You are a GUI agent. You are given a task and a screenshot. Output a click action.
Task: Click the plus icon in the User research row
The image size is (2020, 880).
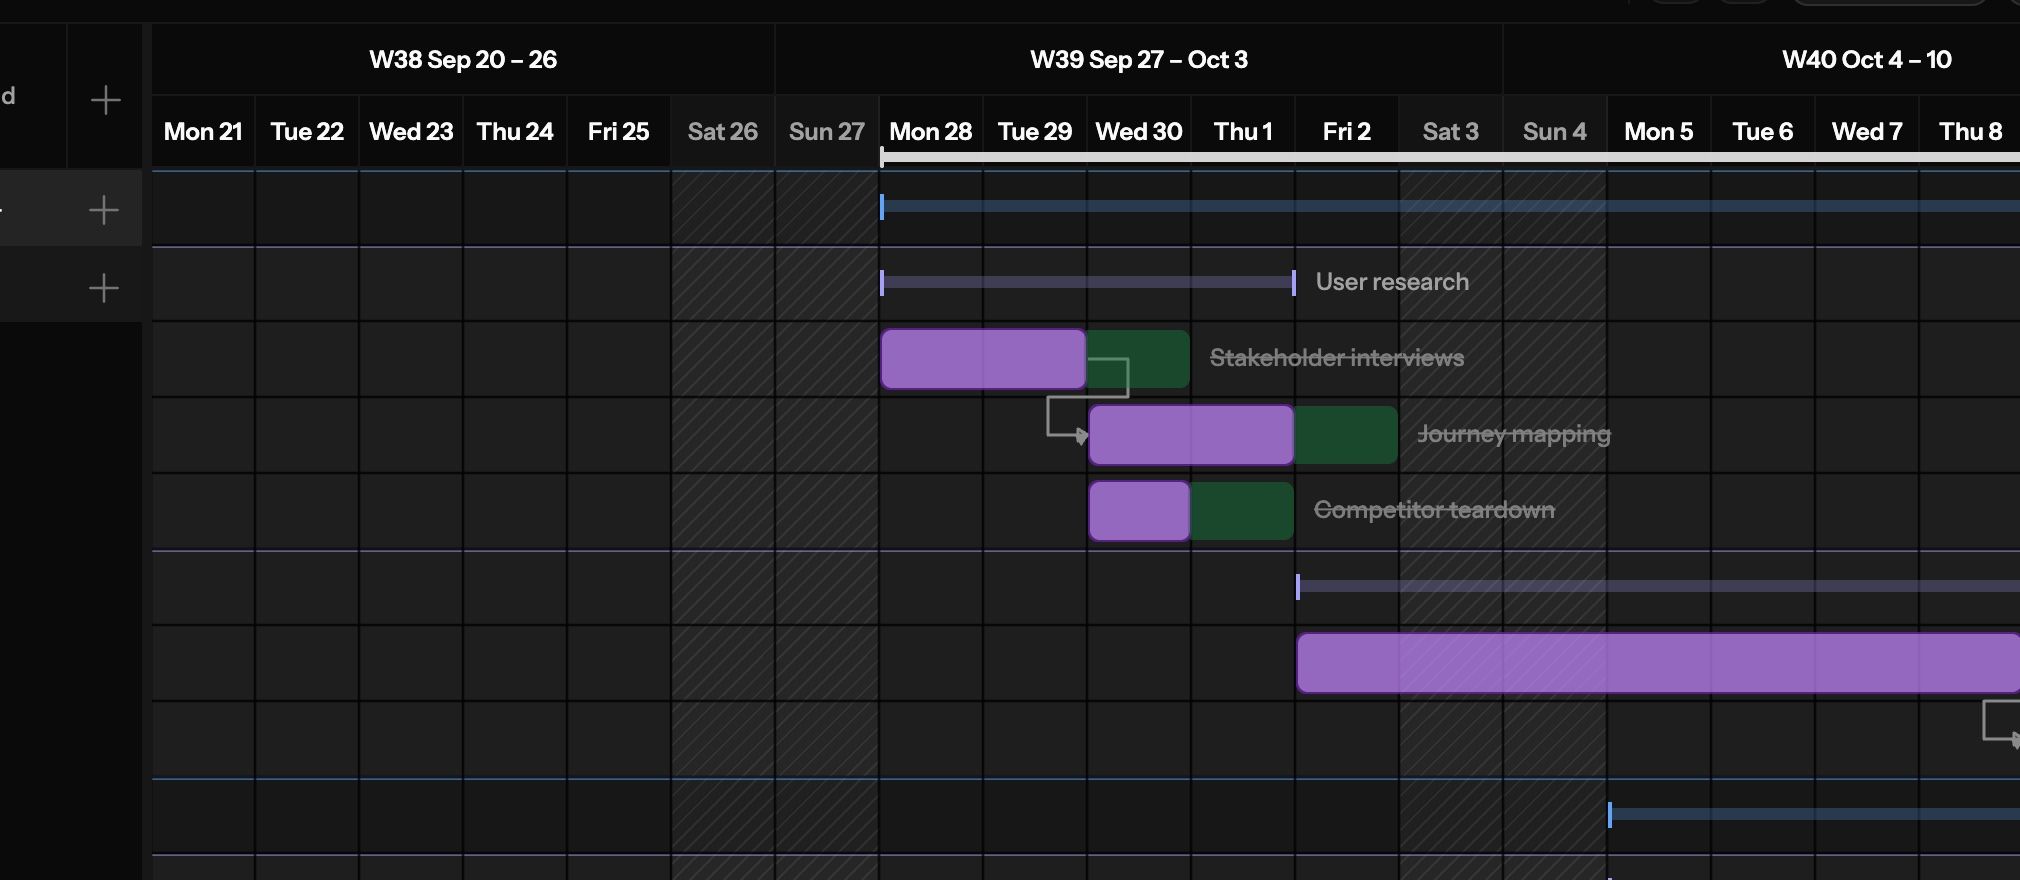coord(104,289)
